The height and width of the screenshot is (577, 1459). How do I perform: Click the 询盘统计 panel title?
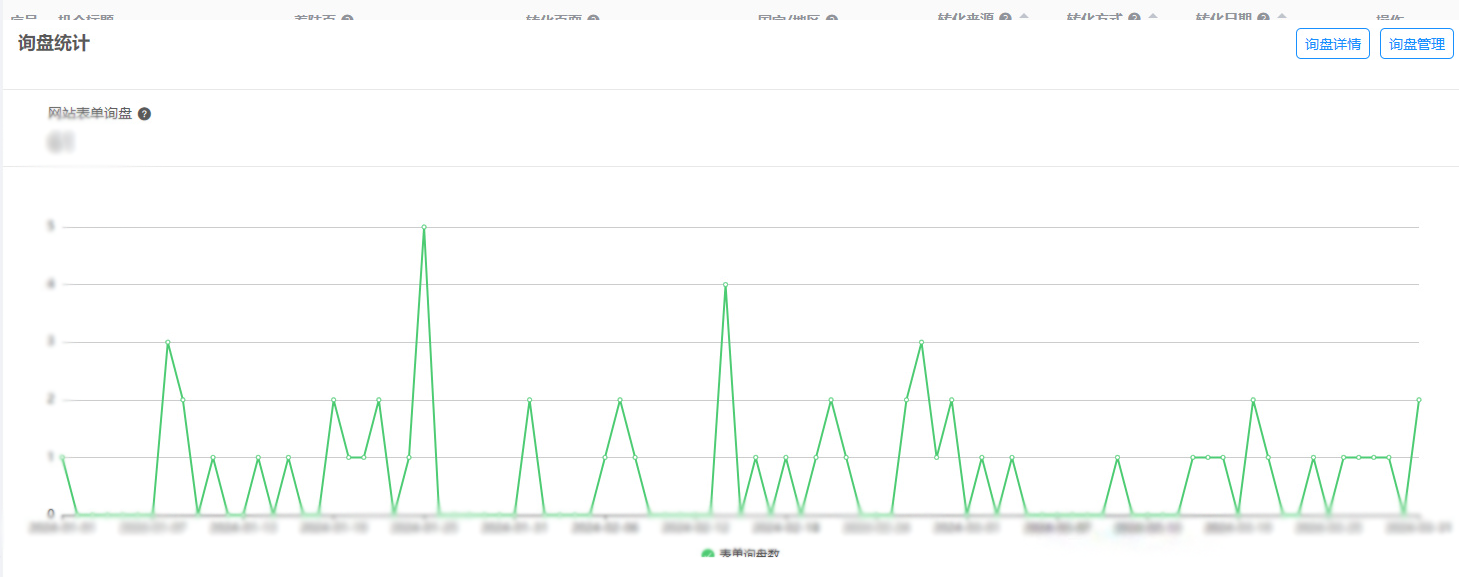tap(54, 44)
